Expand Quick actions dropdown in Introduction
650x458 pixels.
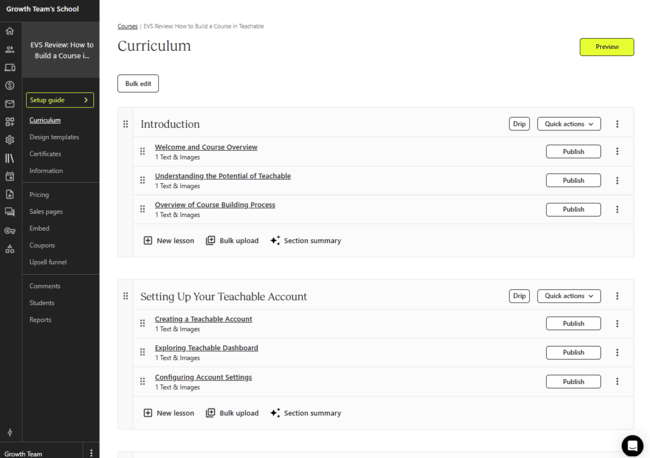569,124
